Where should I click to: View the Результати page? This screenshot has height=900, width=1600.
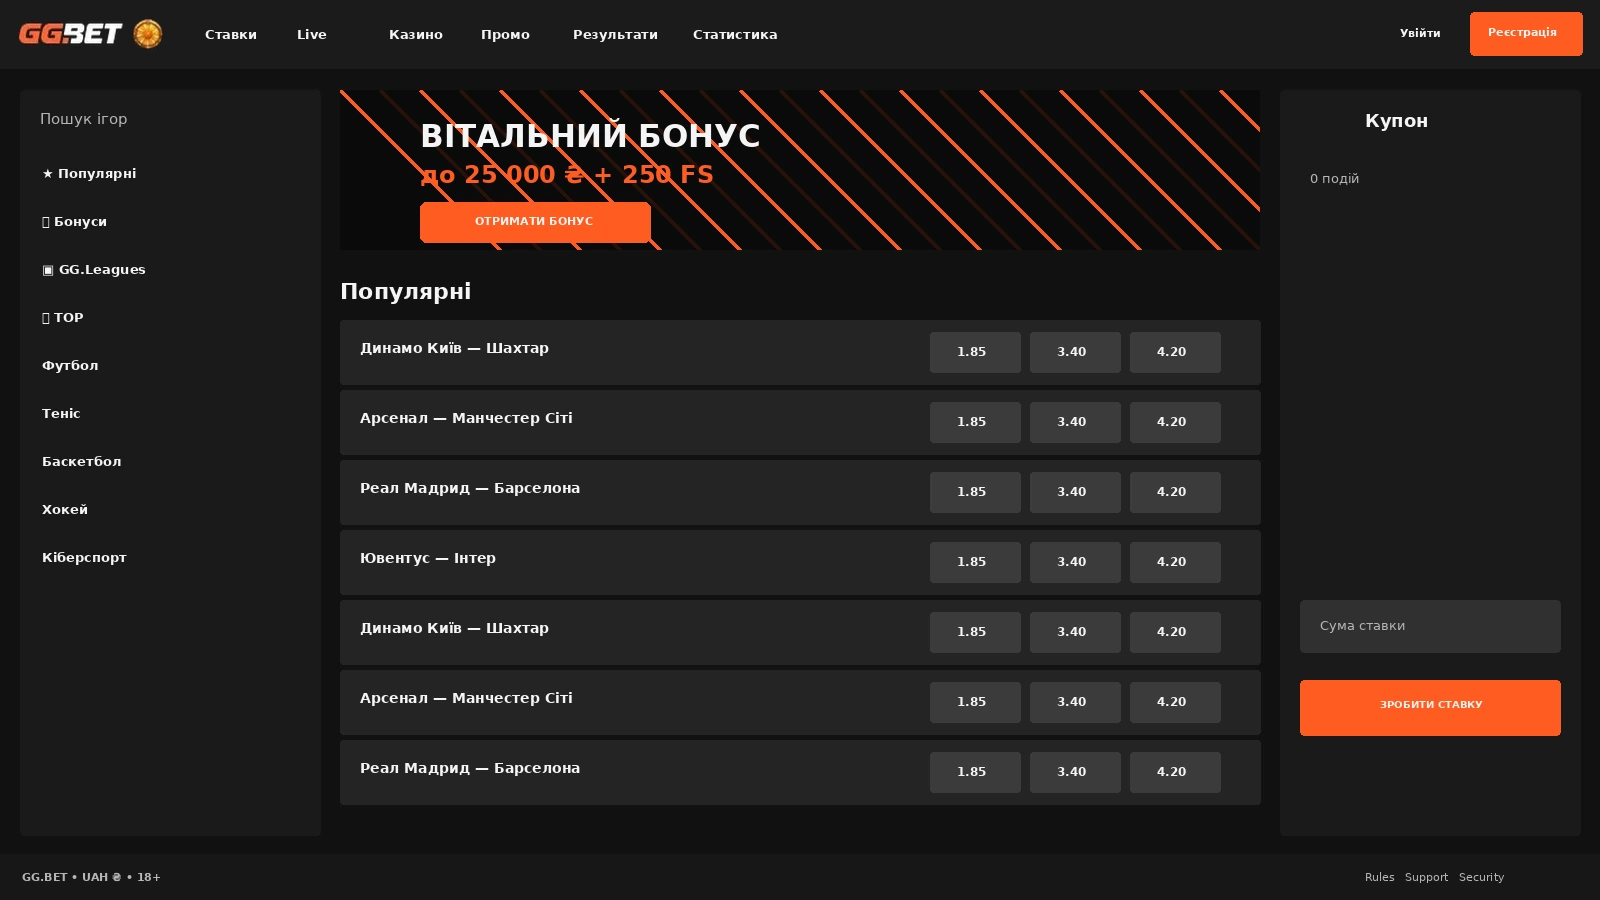coord(615,34)
